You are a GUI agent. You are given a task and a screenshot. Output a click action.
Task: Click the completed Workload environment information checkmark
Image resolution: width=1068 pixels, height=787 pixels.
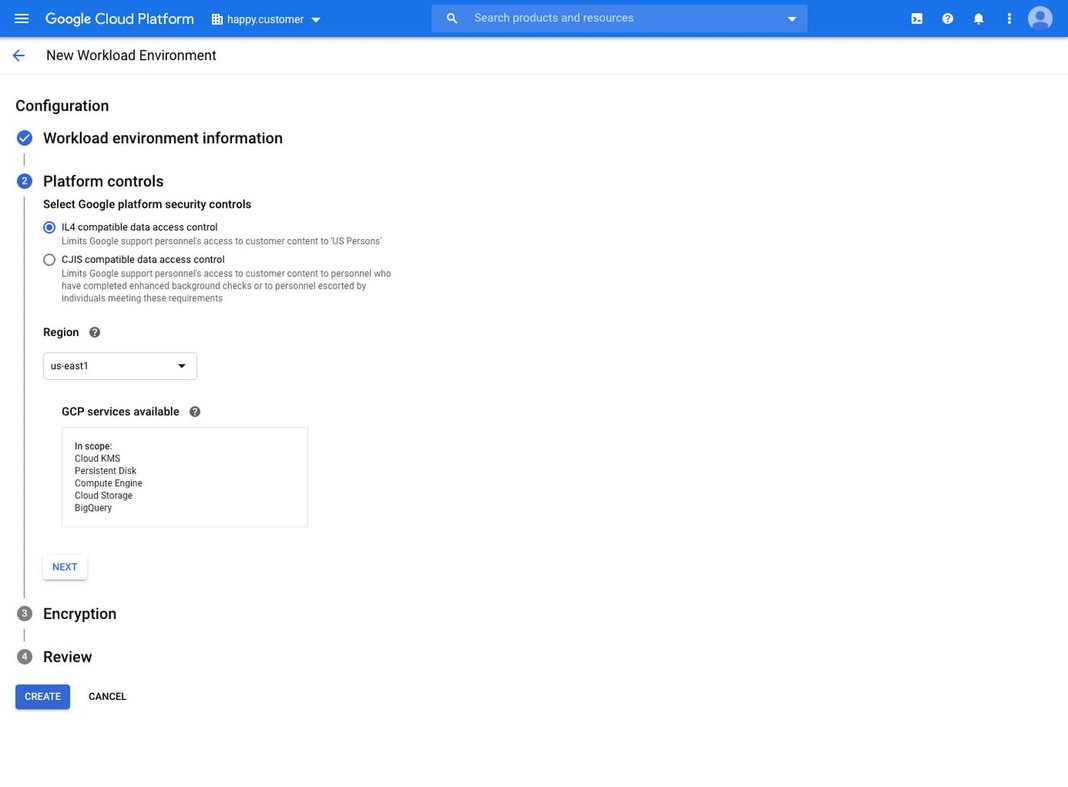tap(25, 138)
